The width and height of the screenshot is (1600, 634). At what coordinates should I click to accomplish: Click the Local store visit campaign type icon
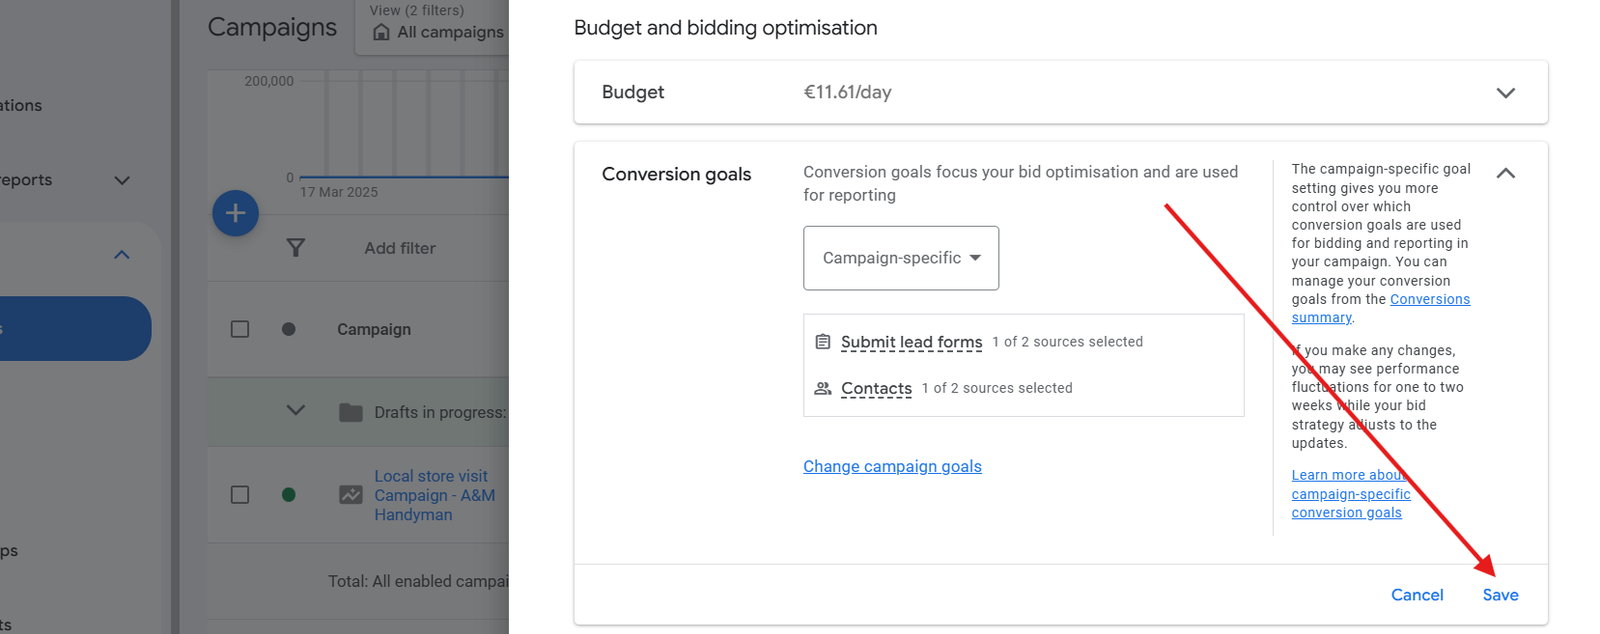[351, 495]
